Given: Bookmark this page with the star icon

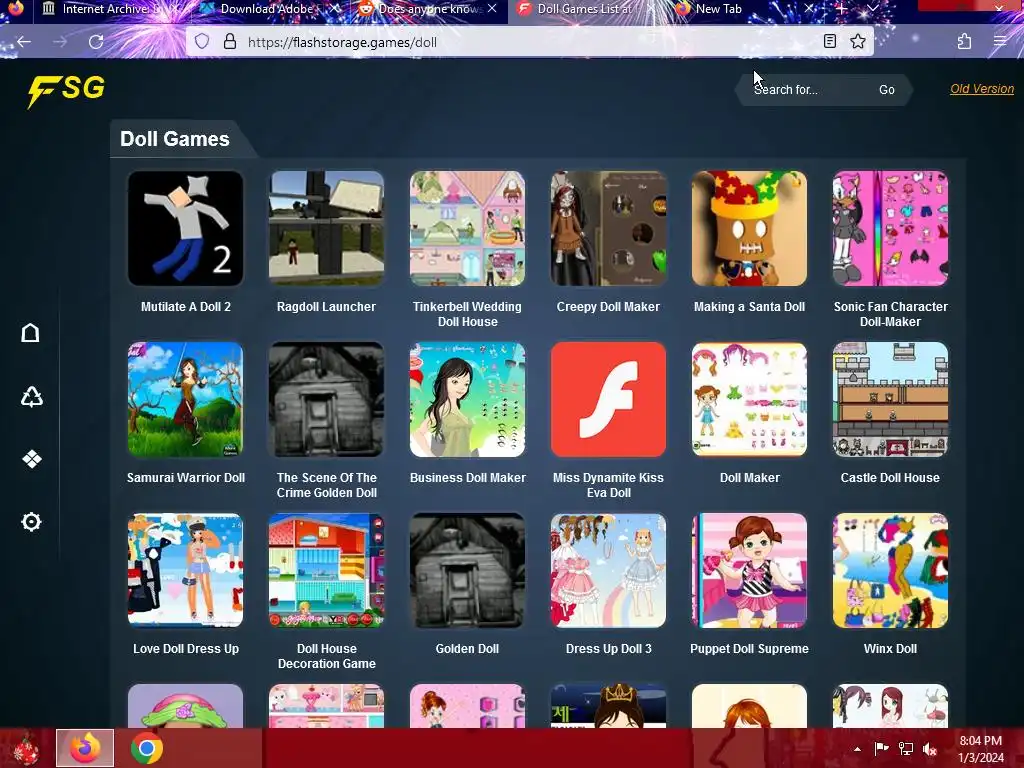Looking at the screenshot, I should pyautogui.click(x=858, y=42).
